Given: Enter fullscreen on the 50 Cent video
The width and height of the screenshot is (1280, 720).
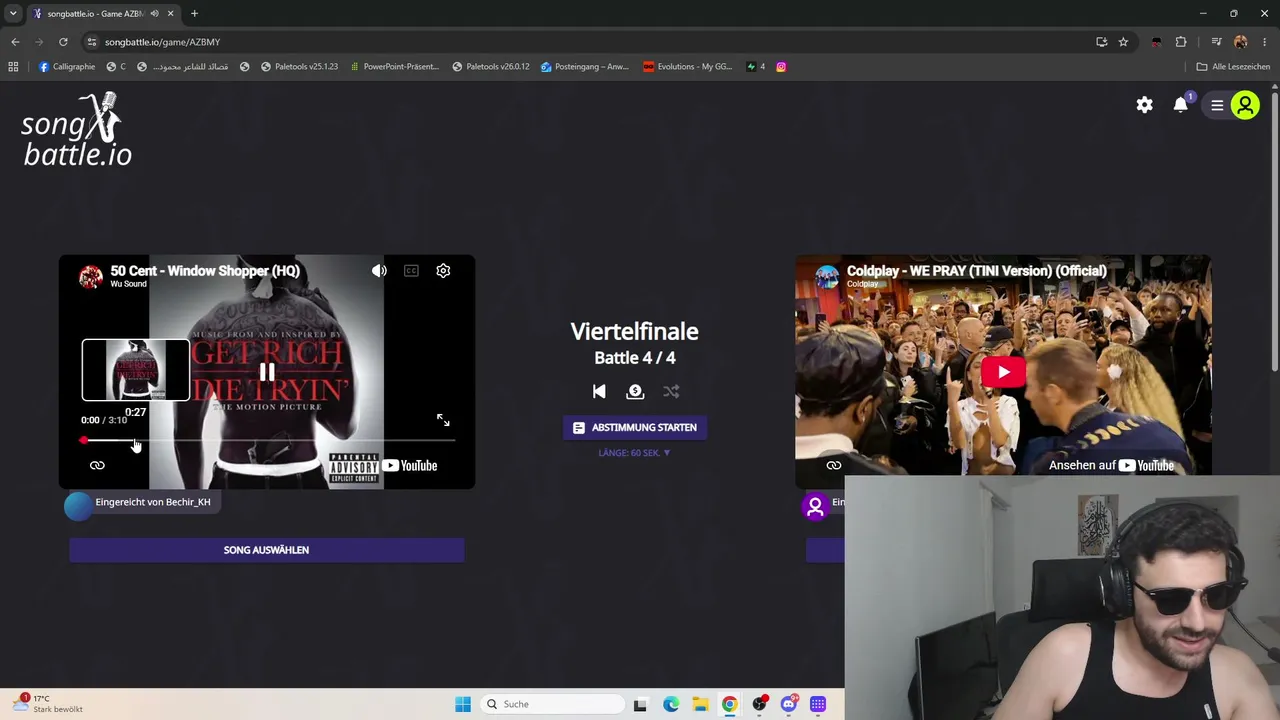Looking at the screenshot, I should tap(443, 421).
